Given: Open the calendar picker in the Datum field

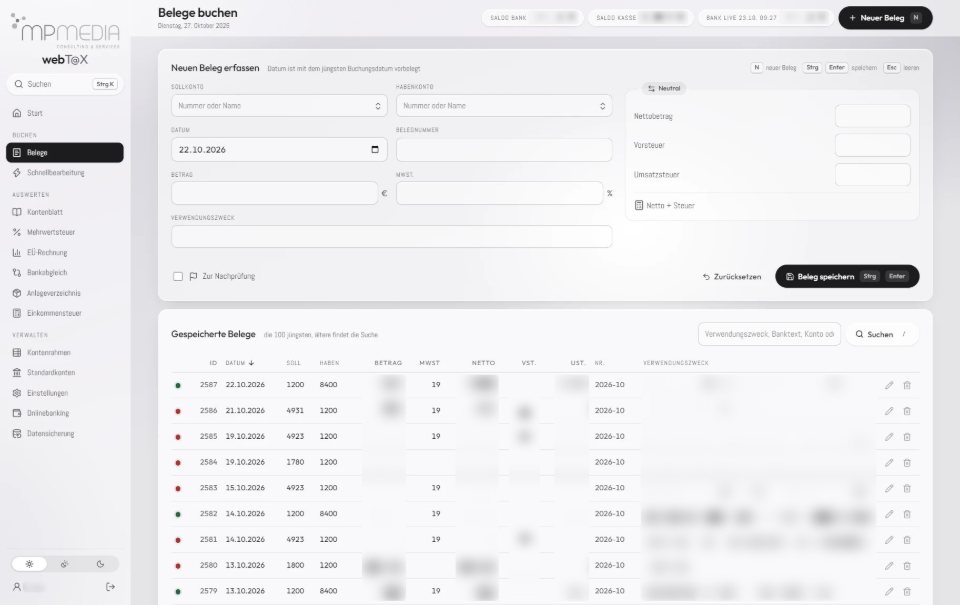Looking at the screenshot, I should [x=375, y=149].
